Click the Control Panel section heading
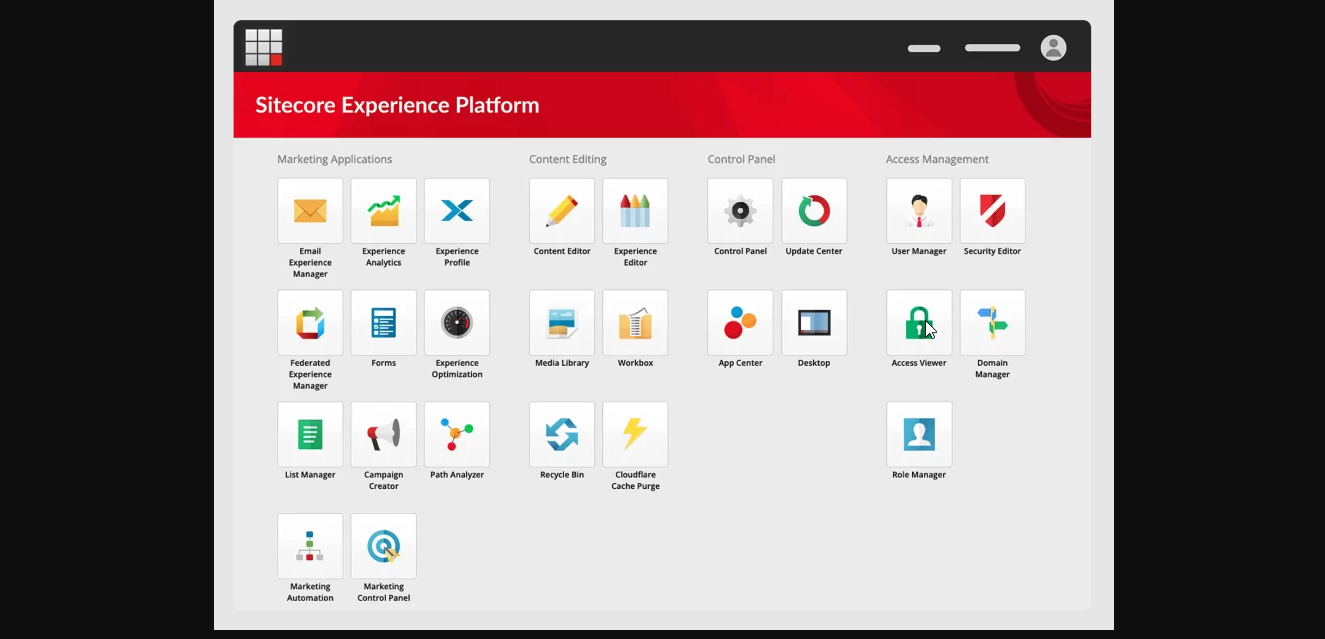 (x=741, y=159)
